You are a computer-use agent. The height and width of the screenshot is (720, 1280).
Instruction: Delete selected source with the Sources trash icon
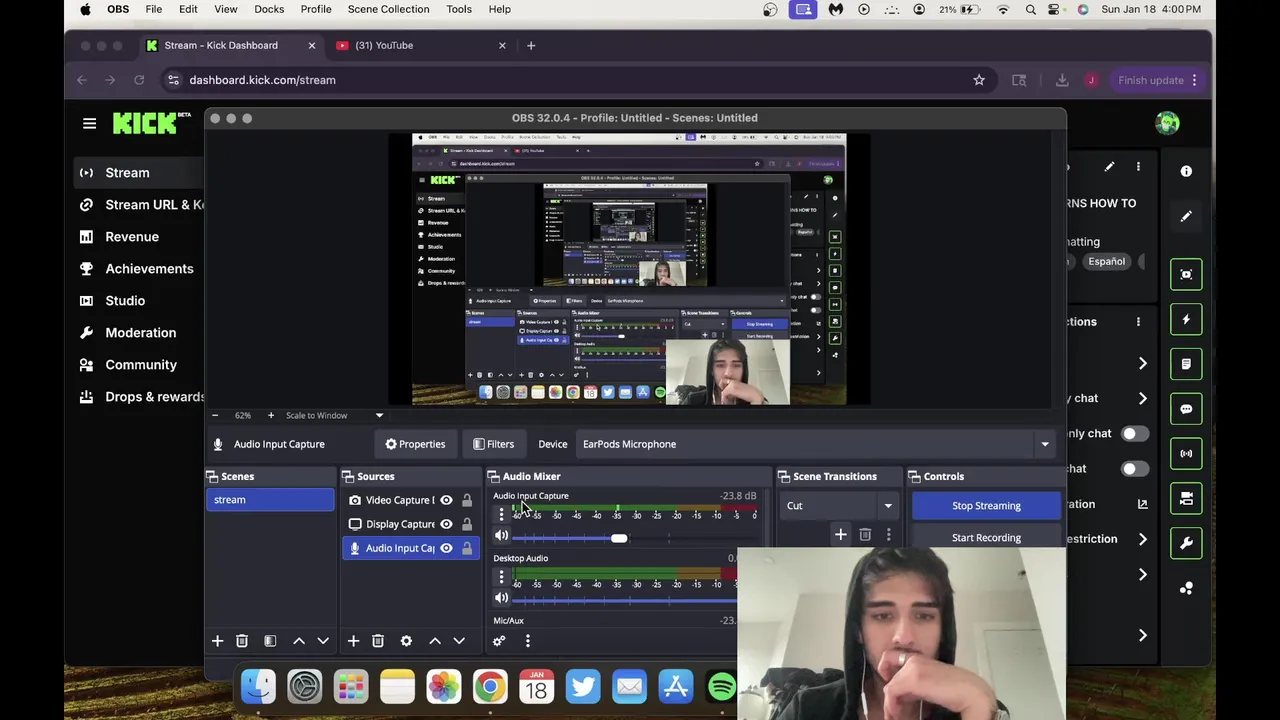(x=378, y=640)
